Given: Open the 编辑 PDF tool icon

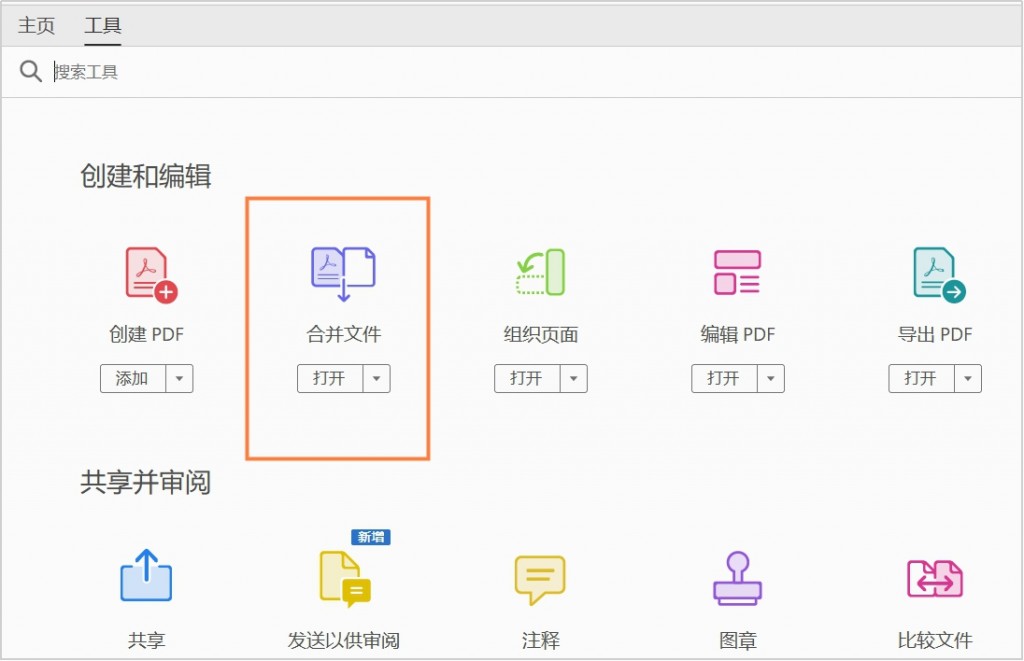Looking at the screenshot, I should click(737, 270).
